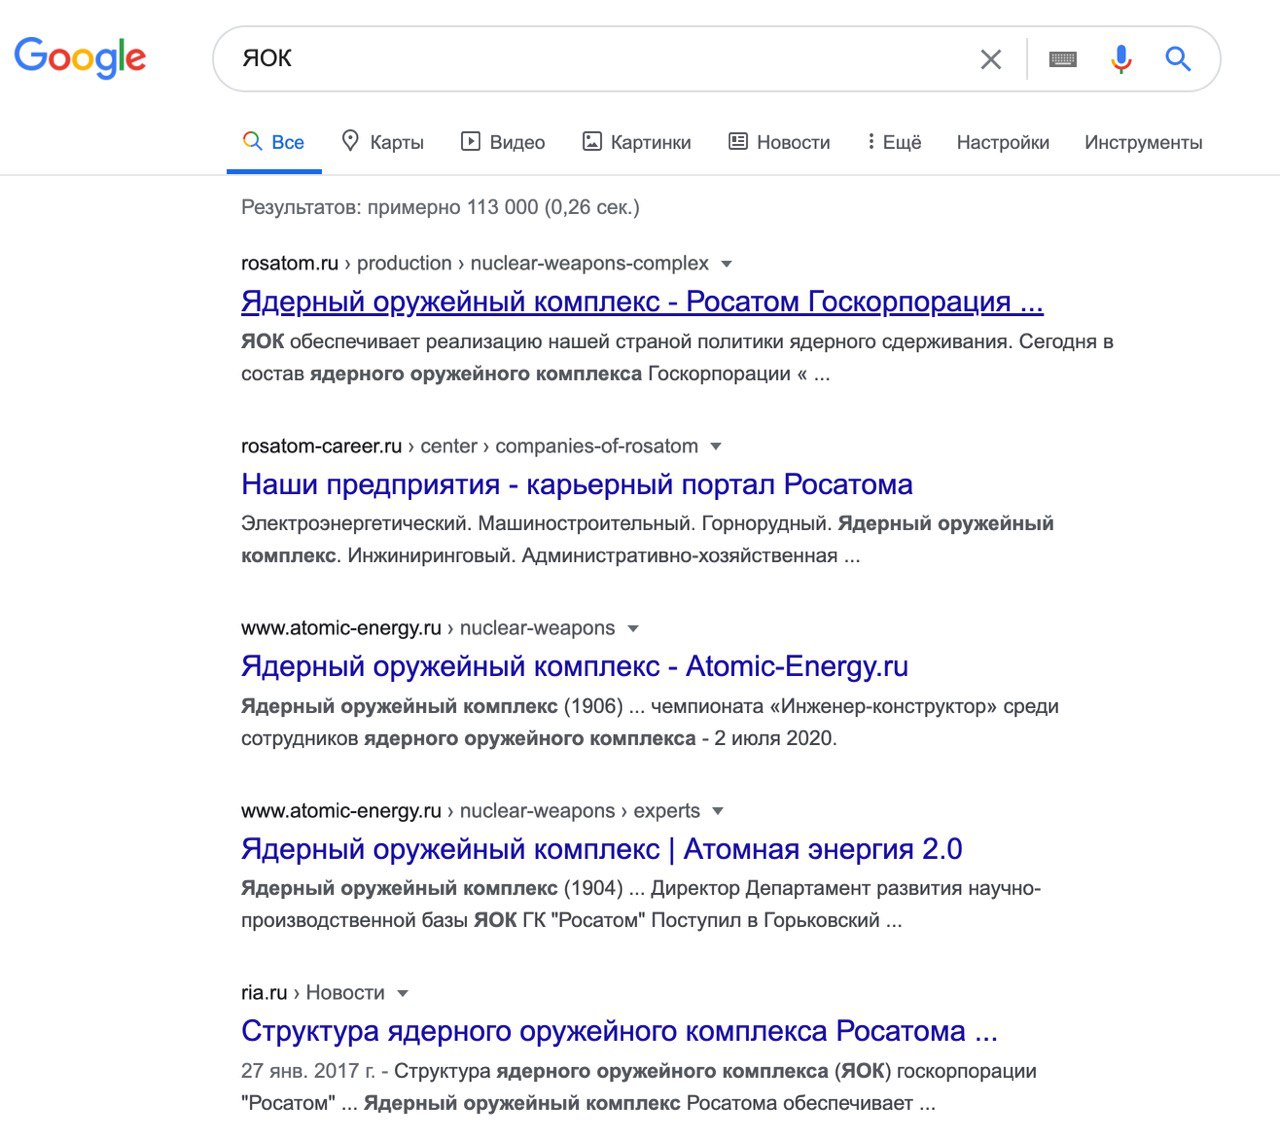Expand dropdown arrow beside rosatom-career.ru result
Screen dimensions: 1280x1140
[x=716, y=447]
